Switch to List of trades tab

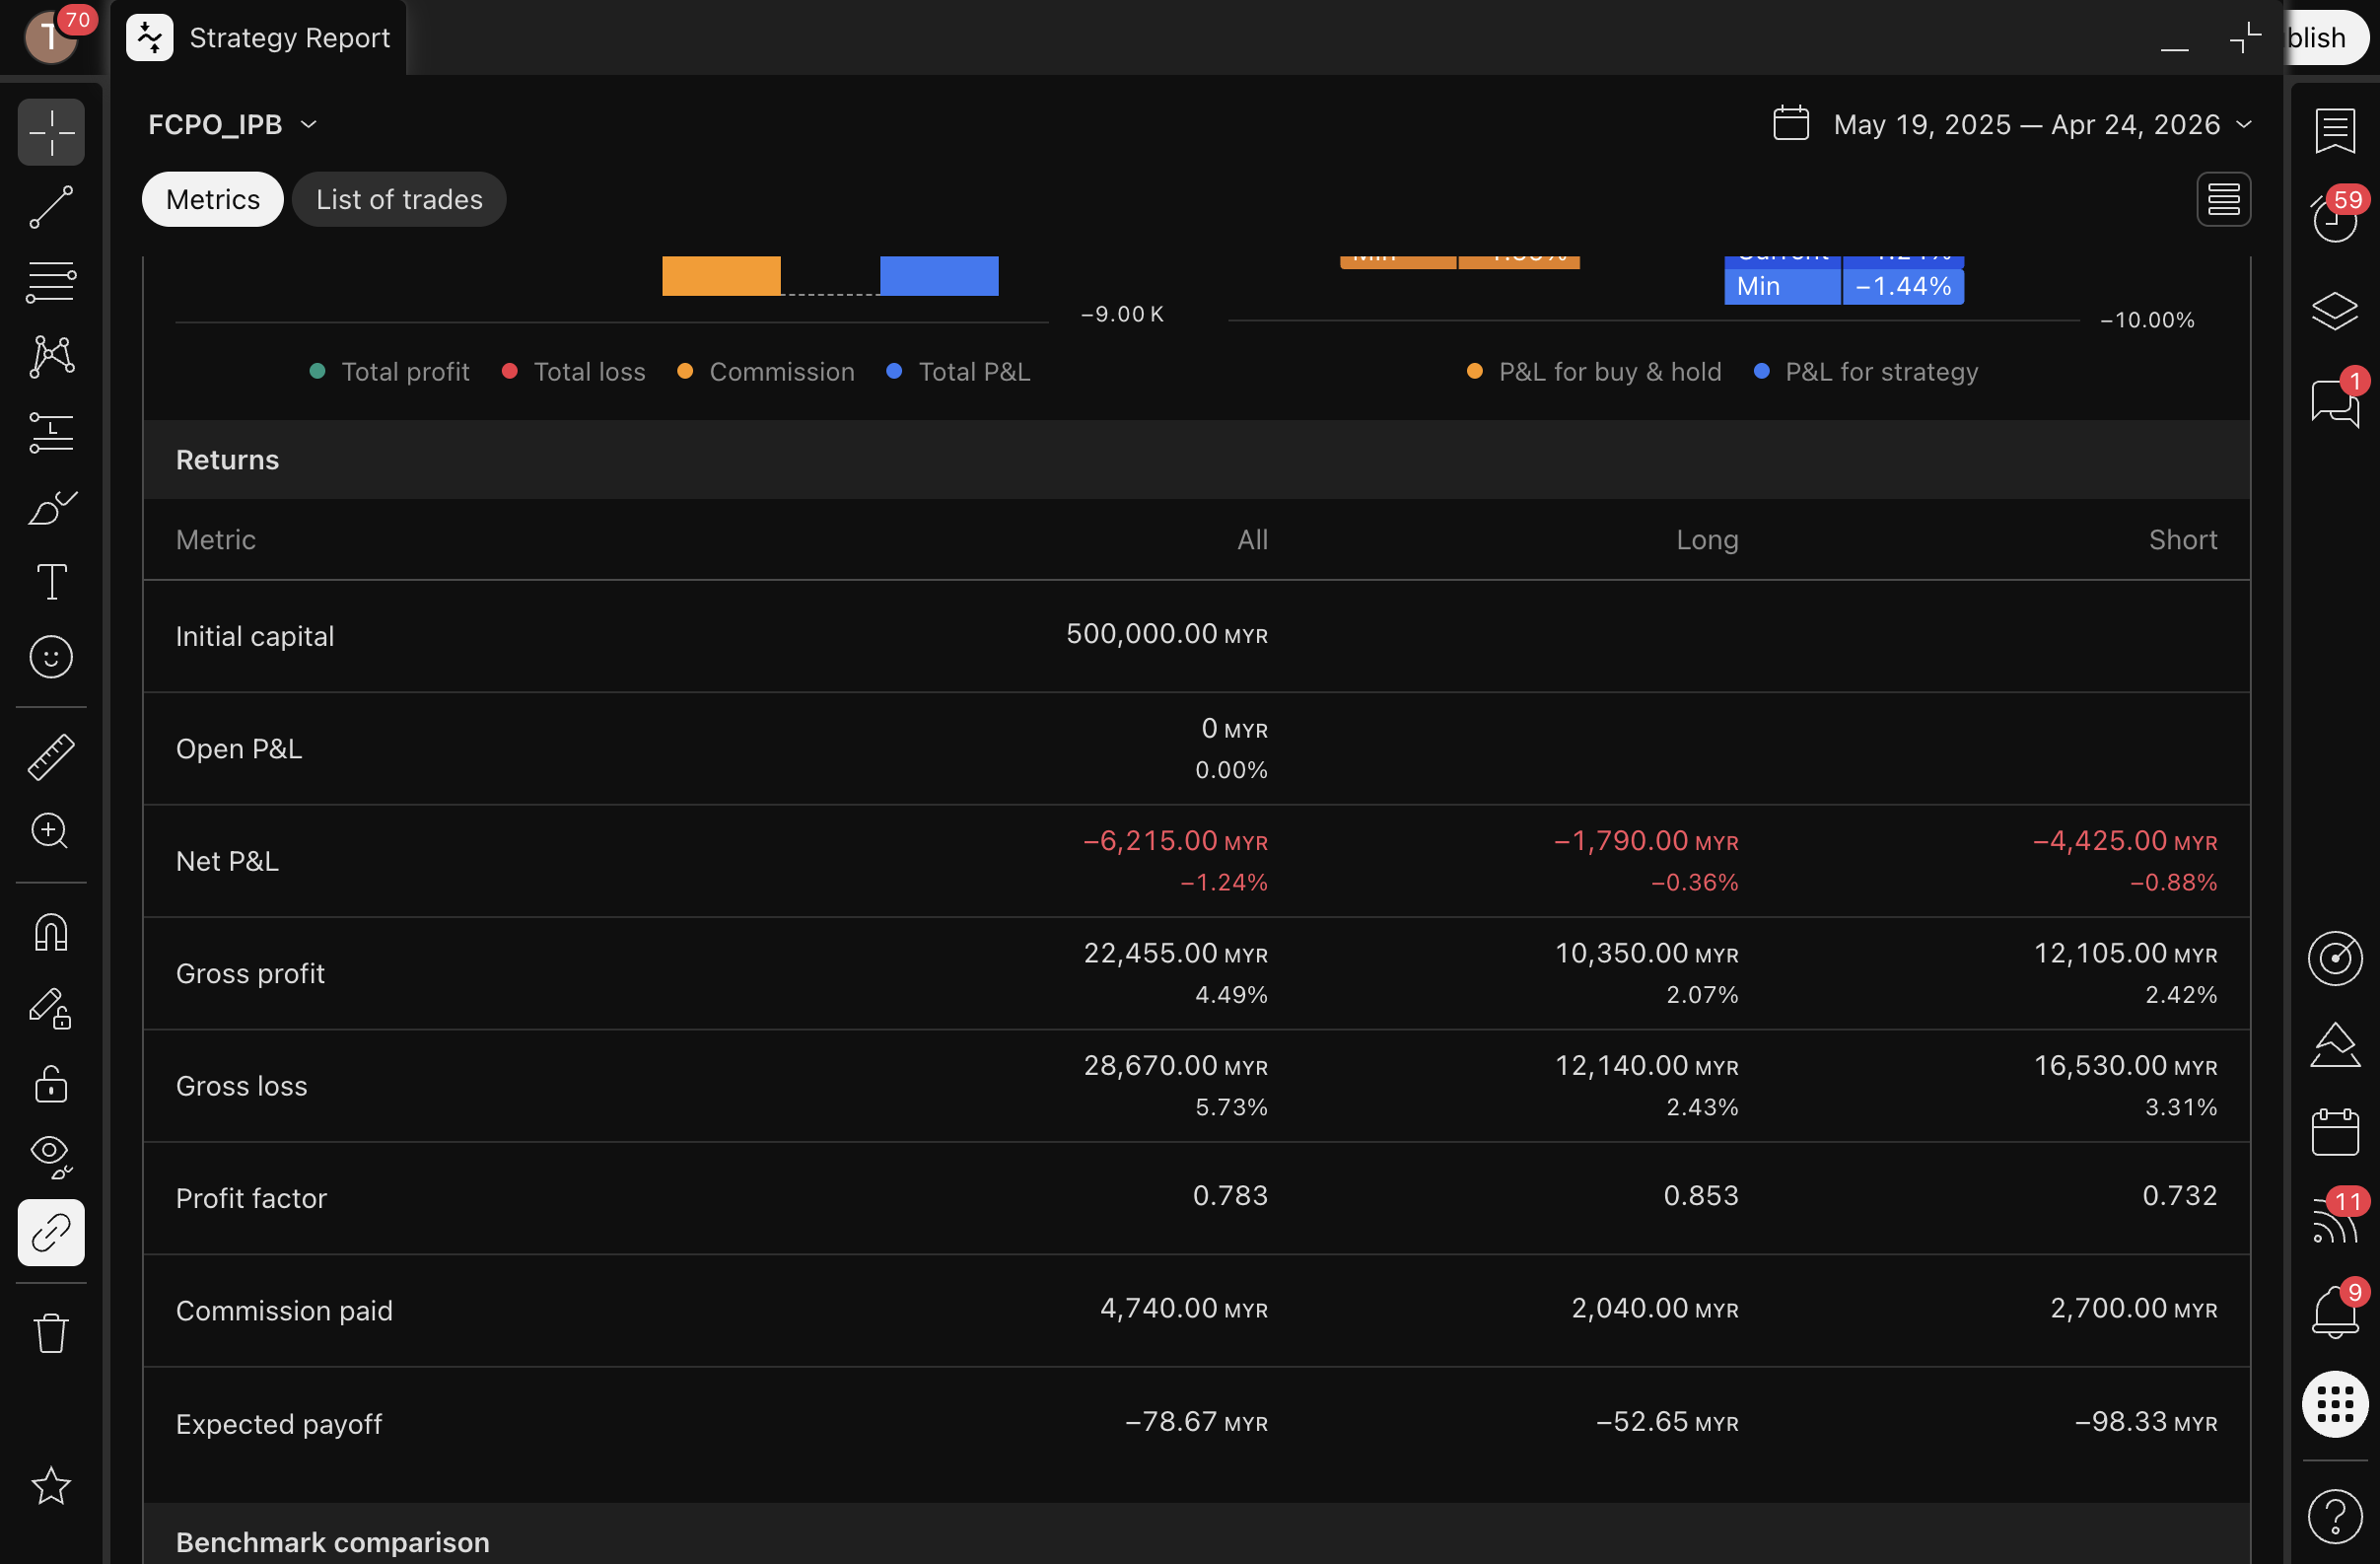point(398,199)
